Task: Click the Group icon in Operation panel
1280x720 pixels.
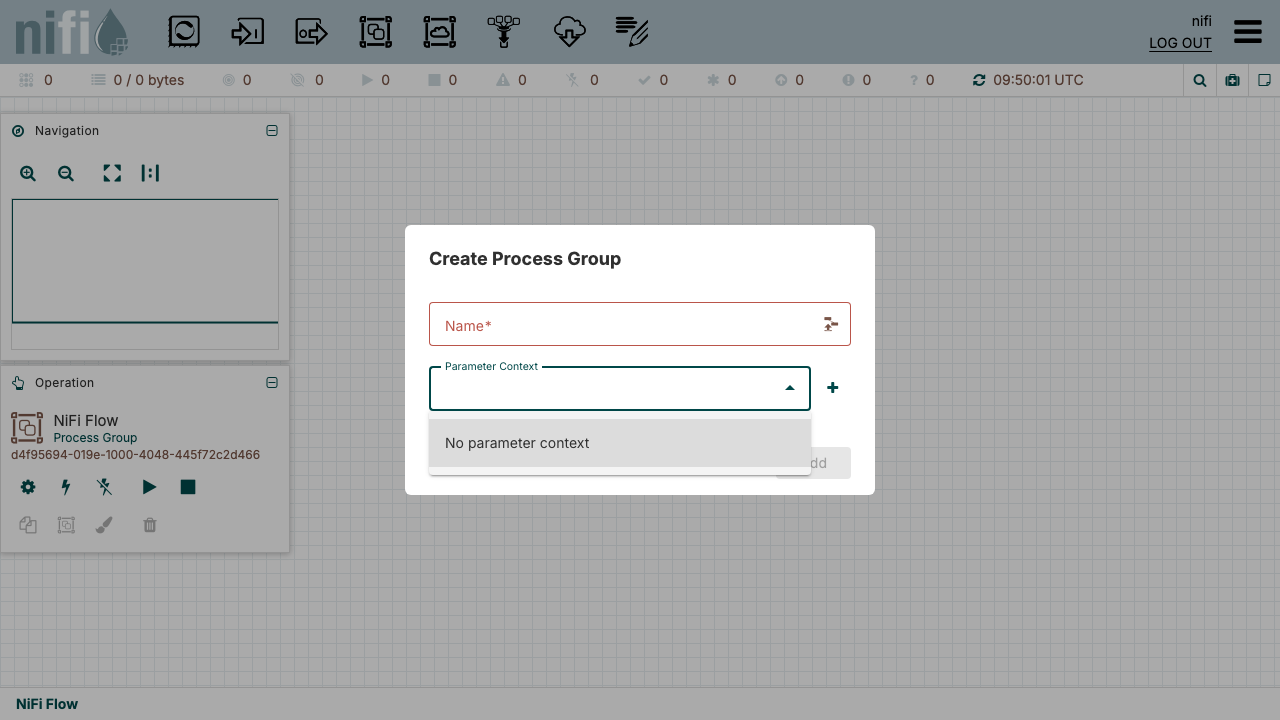Action: tap(66, 525)
